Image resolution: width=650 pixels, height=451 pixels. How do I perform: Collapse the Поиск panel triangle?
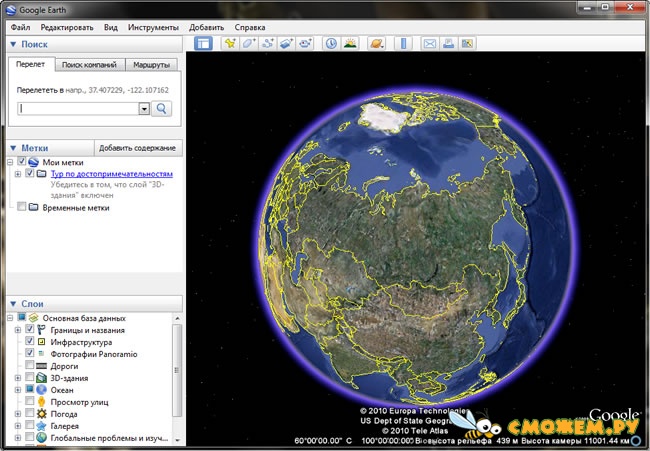[13, 44]
